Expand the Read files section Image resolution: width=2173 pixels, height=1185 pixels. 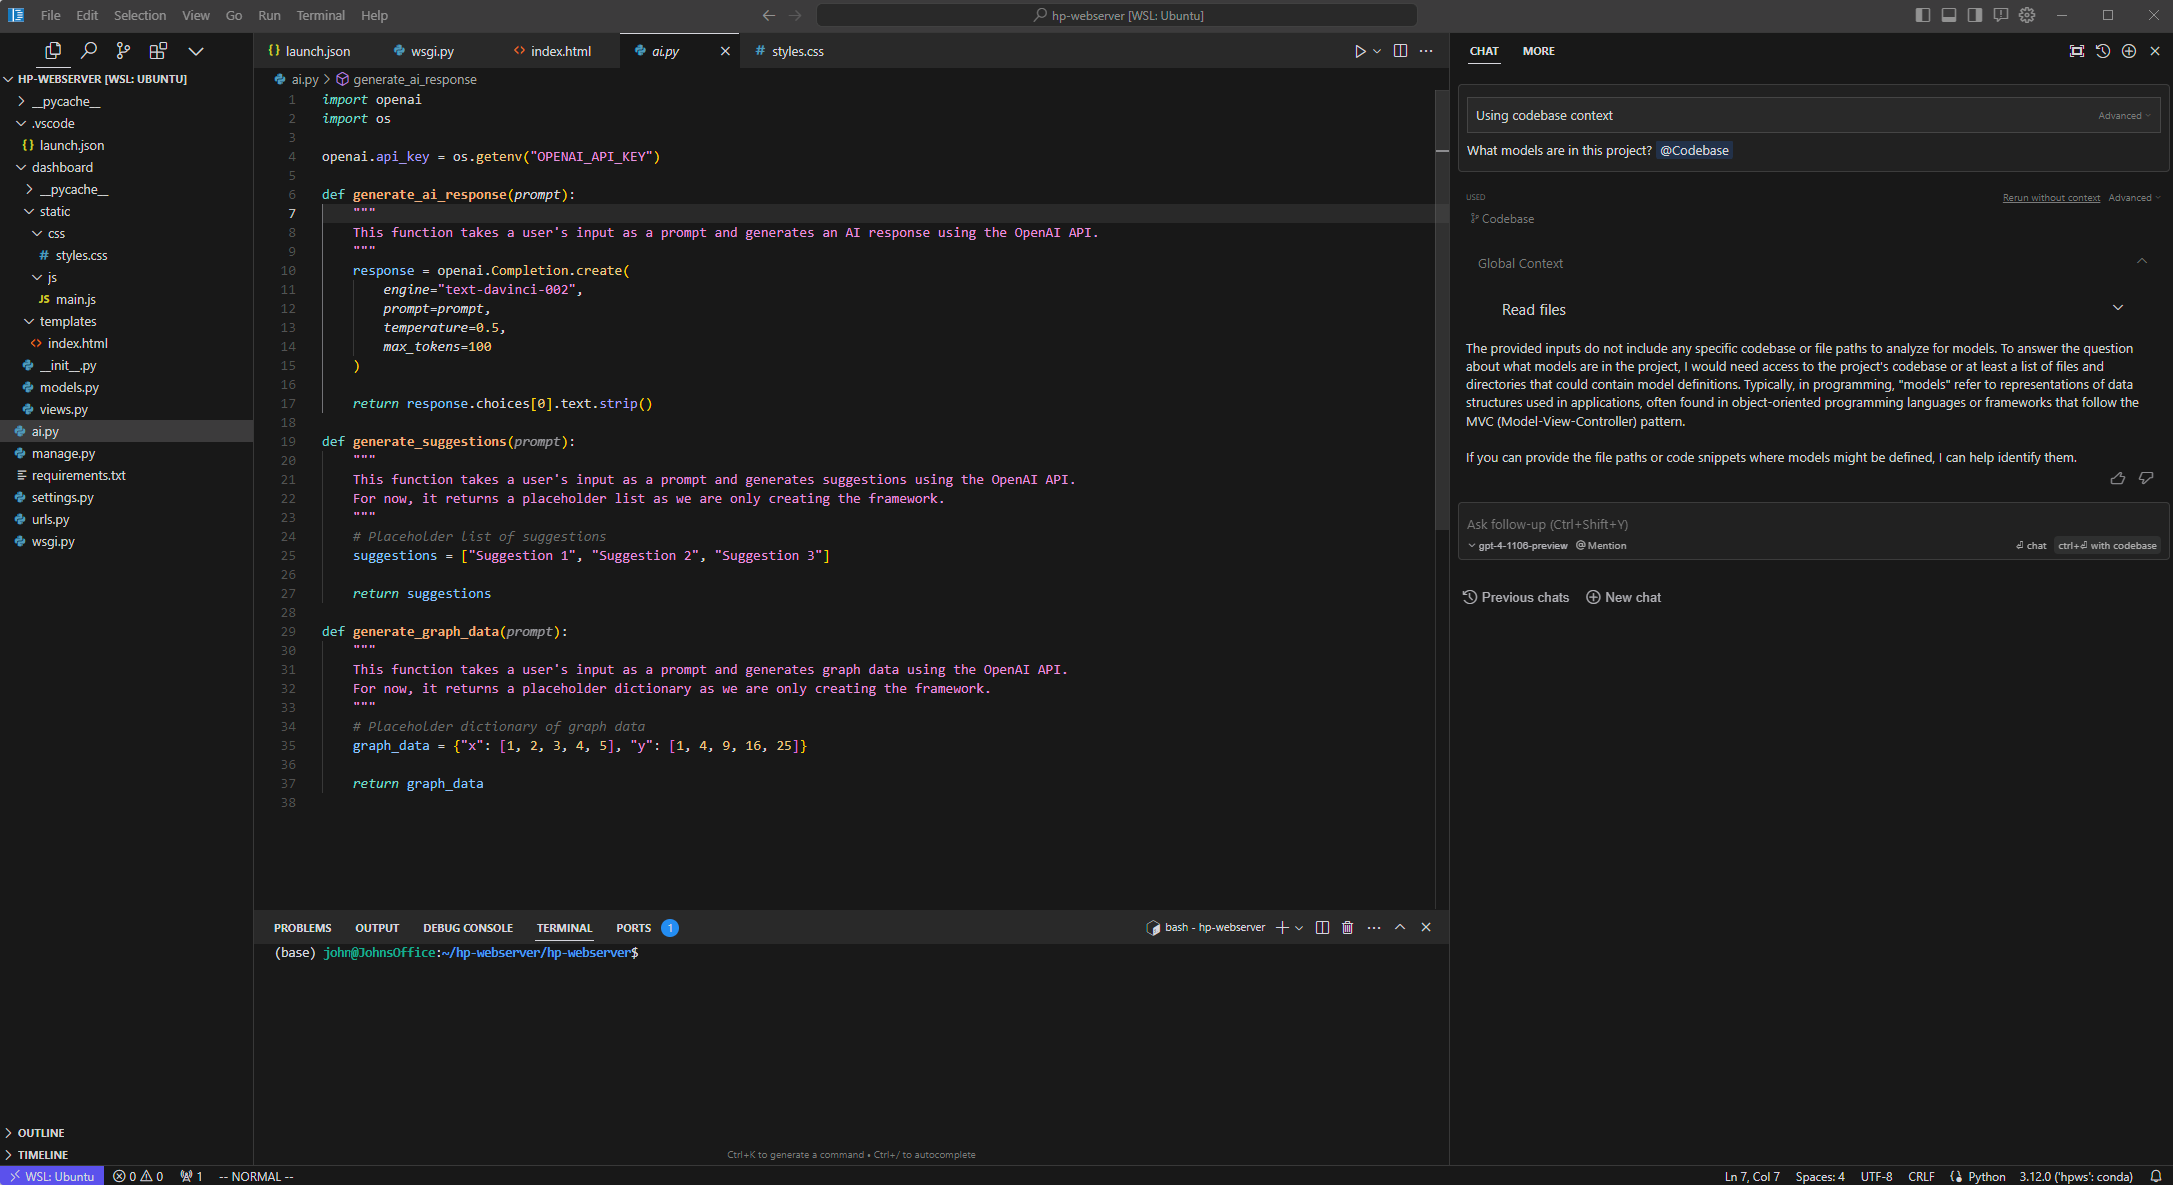[2117, 308]
